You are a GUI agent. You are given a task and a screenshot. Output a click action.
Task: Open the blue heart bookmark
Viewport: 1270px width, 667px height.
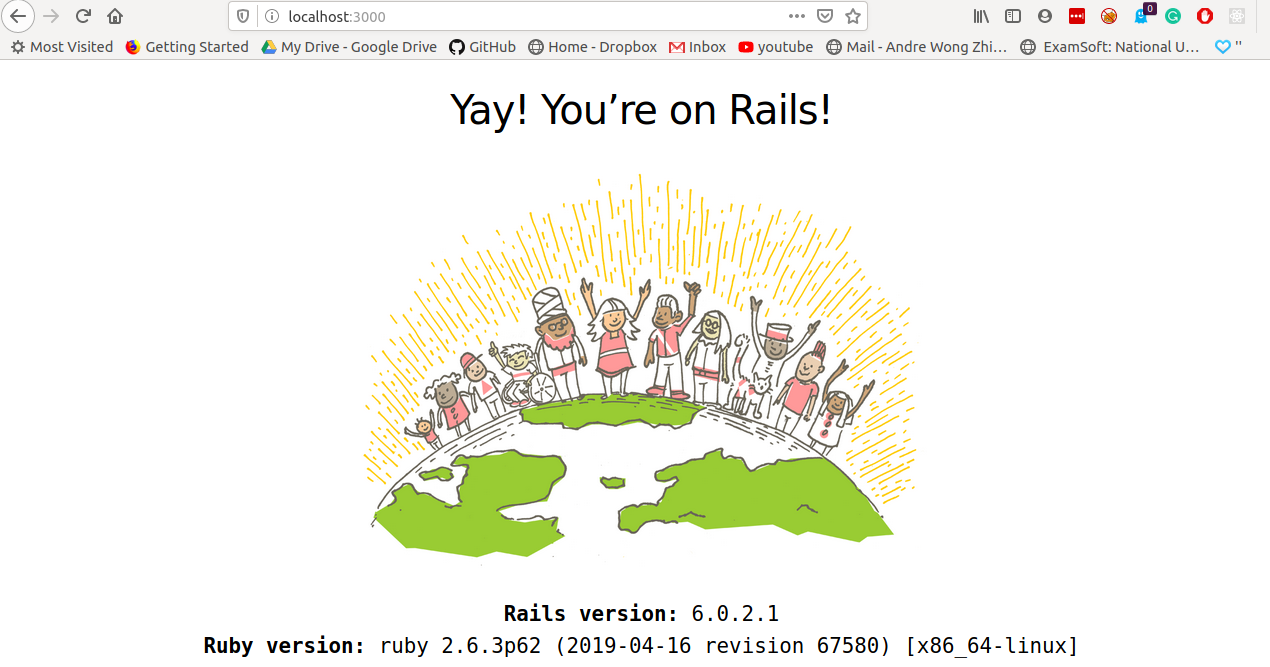pos(1228,47)
